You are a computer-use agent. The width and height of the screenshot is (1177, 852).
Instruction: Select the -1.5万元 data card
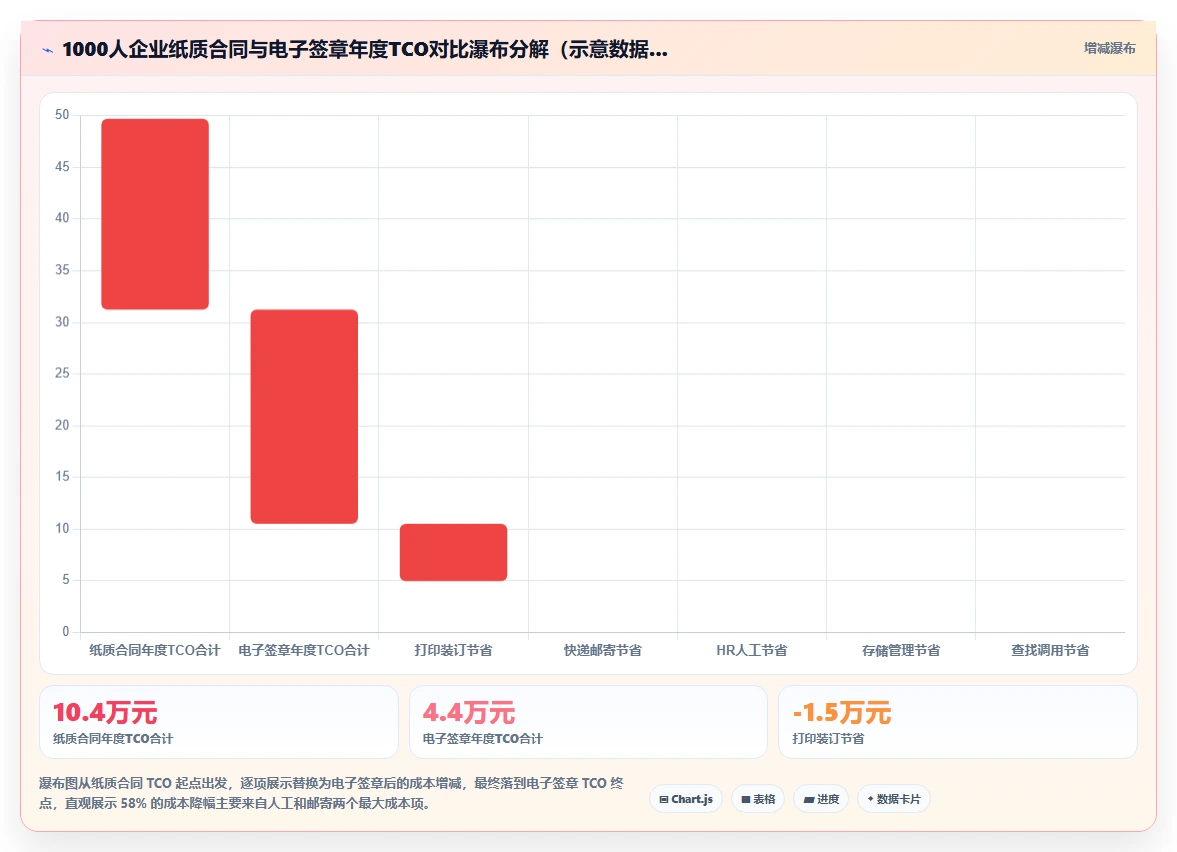click(958, 722)
